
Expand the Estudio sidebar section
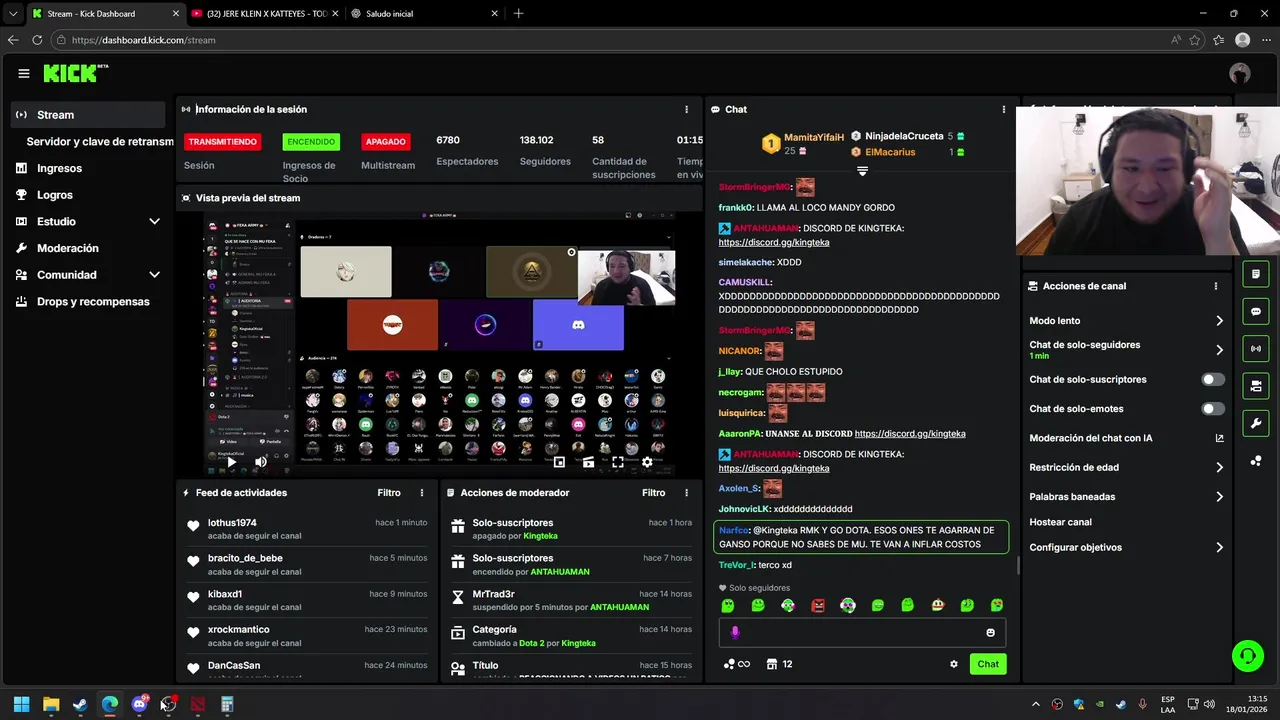click(154, 221)
